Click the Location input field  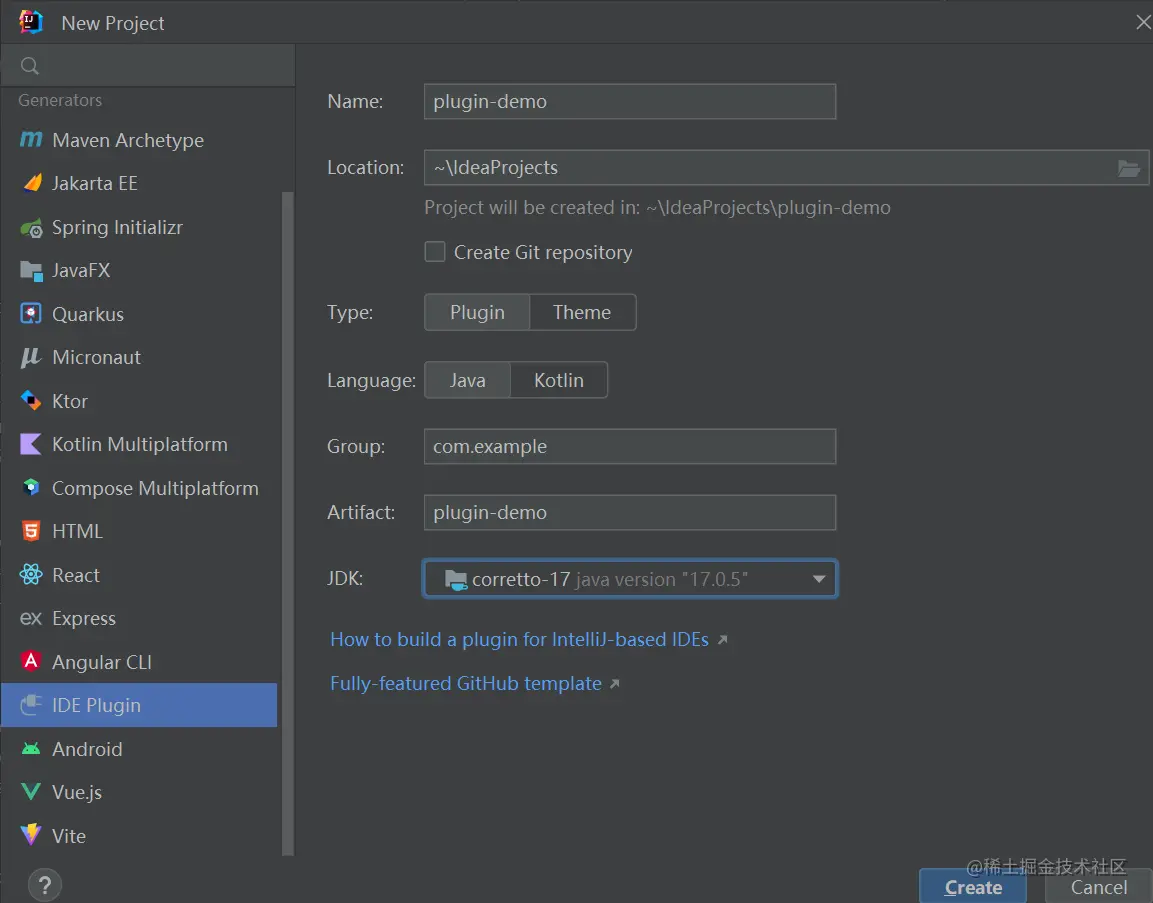click(x=786, y=168)
